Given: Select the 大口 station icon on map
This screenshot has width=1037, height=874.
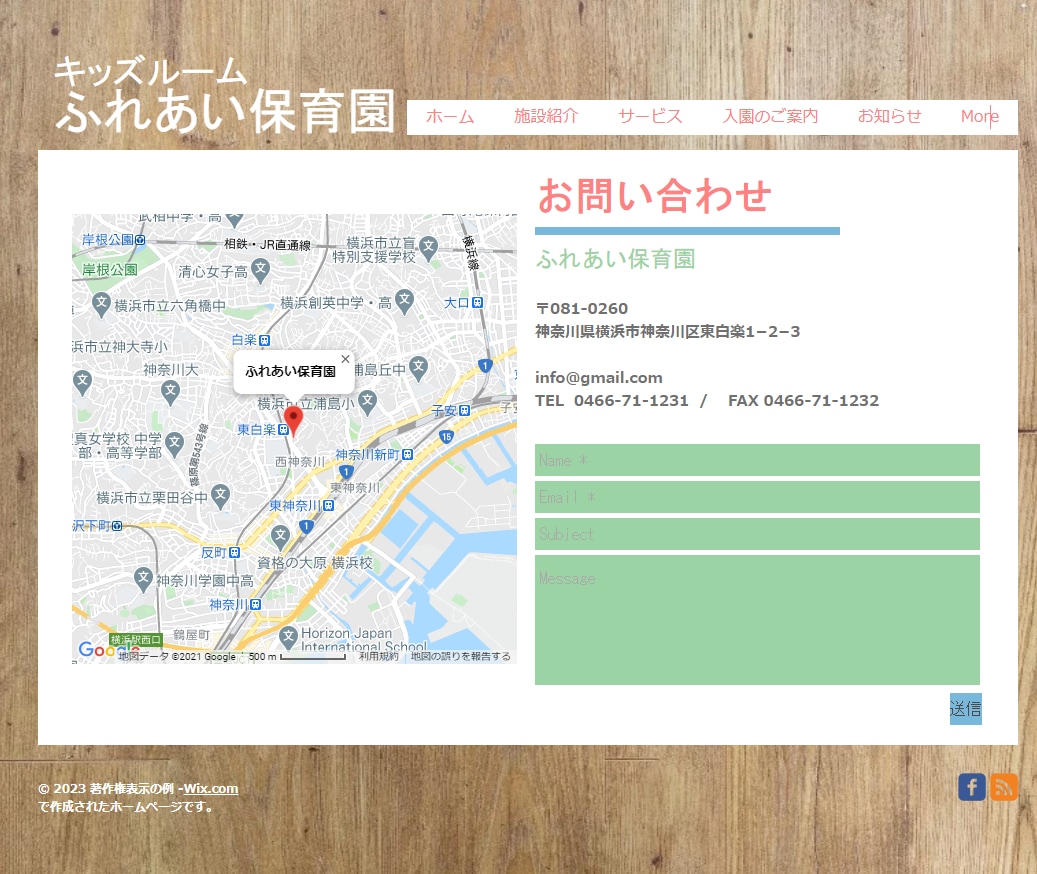Looking at the screenshot, I should click(477, 303).
